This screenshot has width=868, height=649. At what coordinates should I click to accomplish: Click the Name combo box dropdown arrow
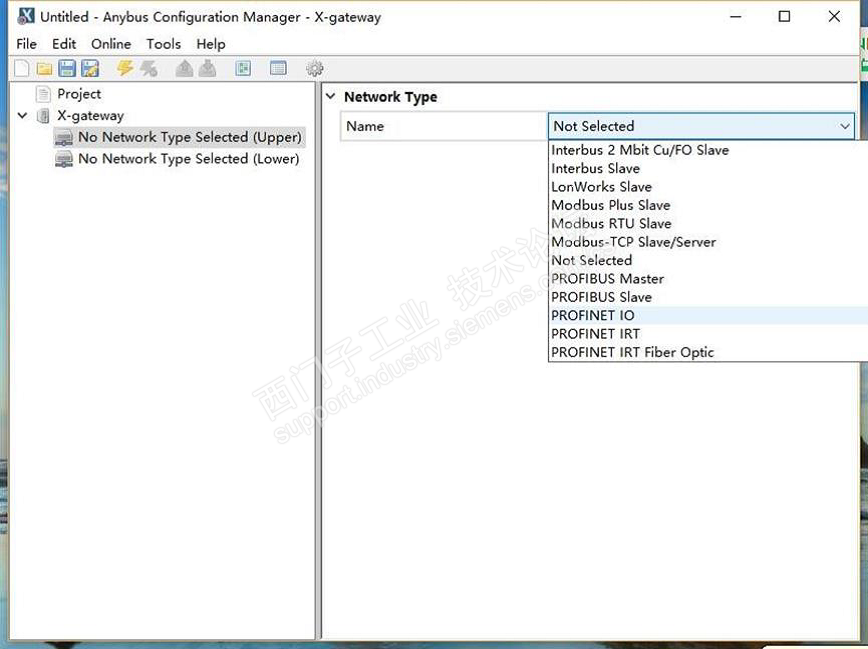(x=845, y=126)
